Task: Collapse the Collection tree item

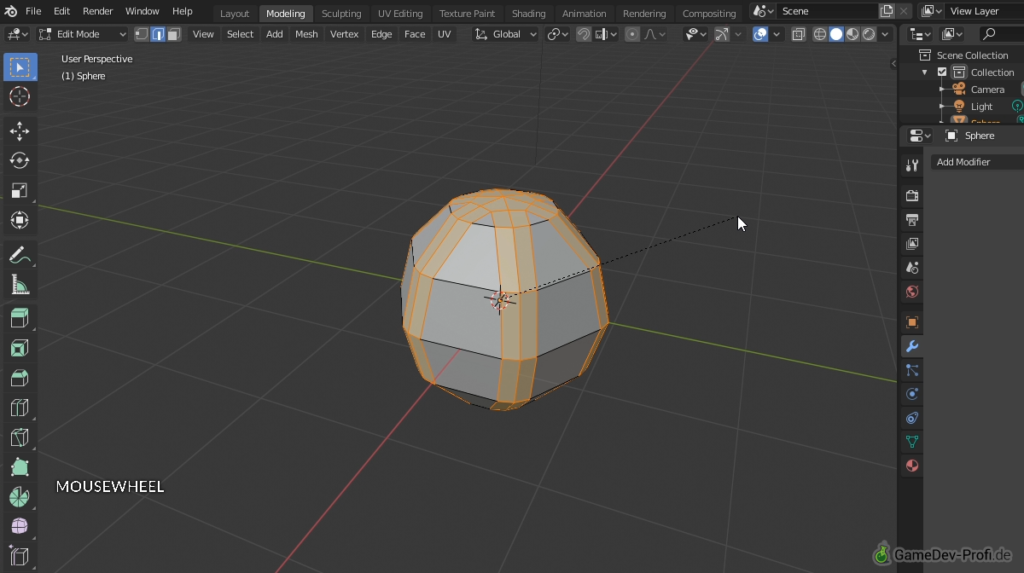Action: [925, 73]
